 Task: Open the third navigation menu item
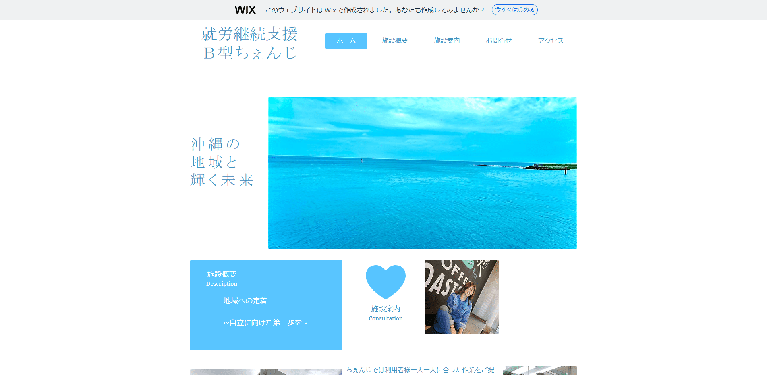tap(447, 41)
